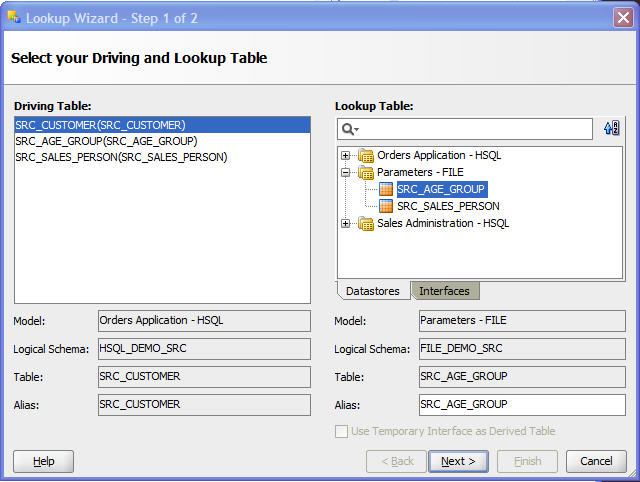
Task: Click the Lookup Wizard title bar icon
Action: [x=13, y=17]
